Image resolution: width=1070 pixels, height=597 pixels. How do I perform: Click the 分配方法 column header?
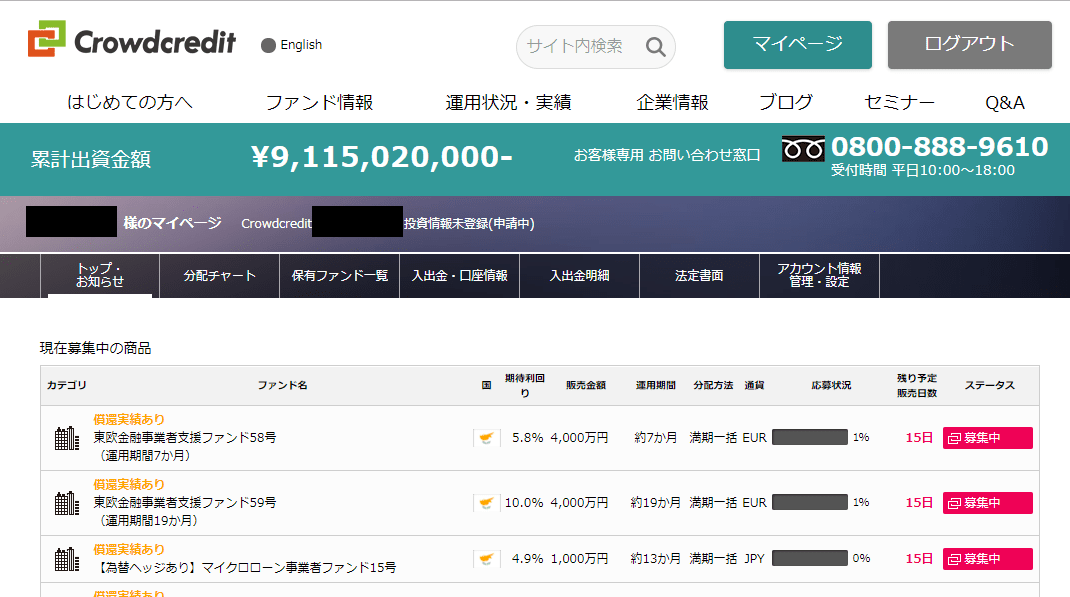(x=713, y=385)
